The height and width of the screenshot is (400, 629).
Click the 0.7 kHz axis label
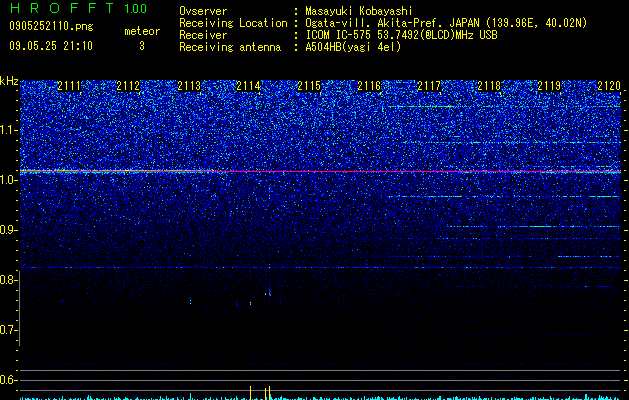point(8,330)
